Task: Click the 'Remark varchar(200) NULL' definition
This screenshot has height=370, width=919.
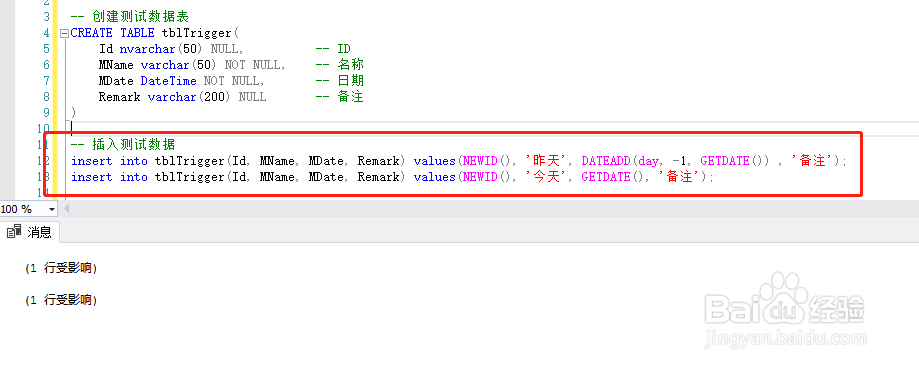Action: [182, 97]
